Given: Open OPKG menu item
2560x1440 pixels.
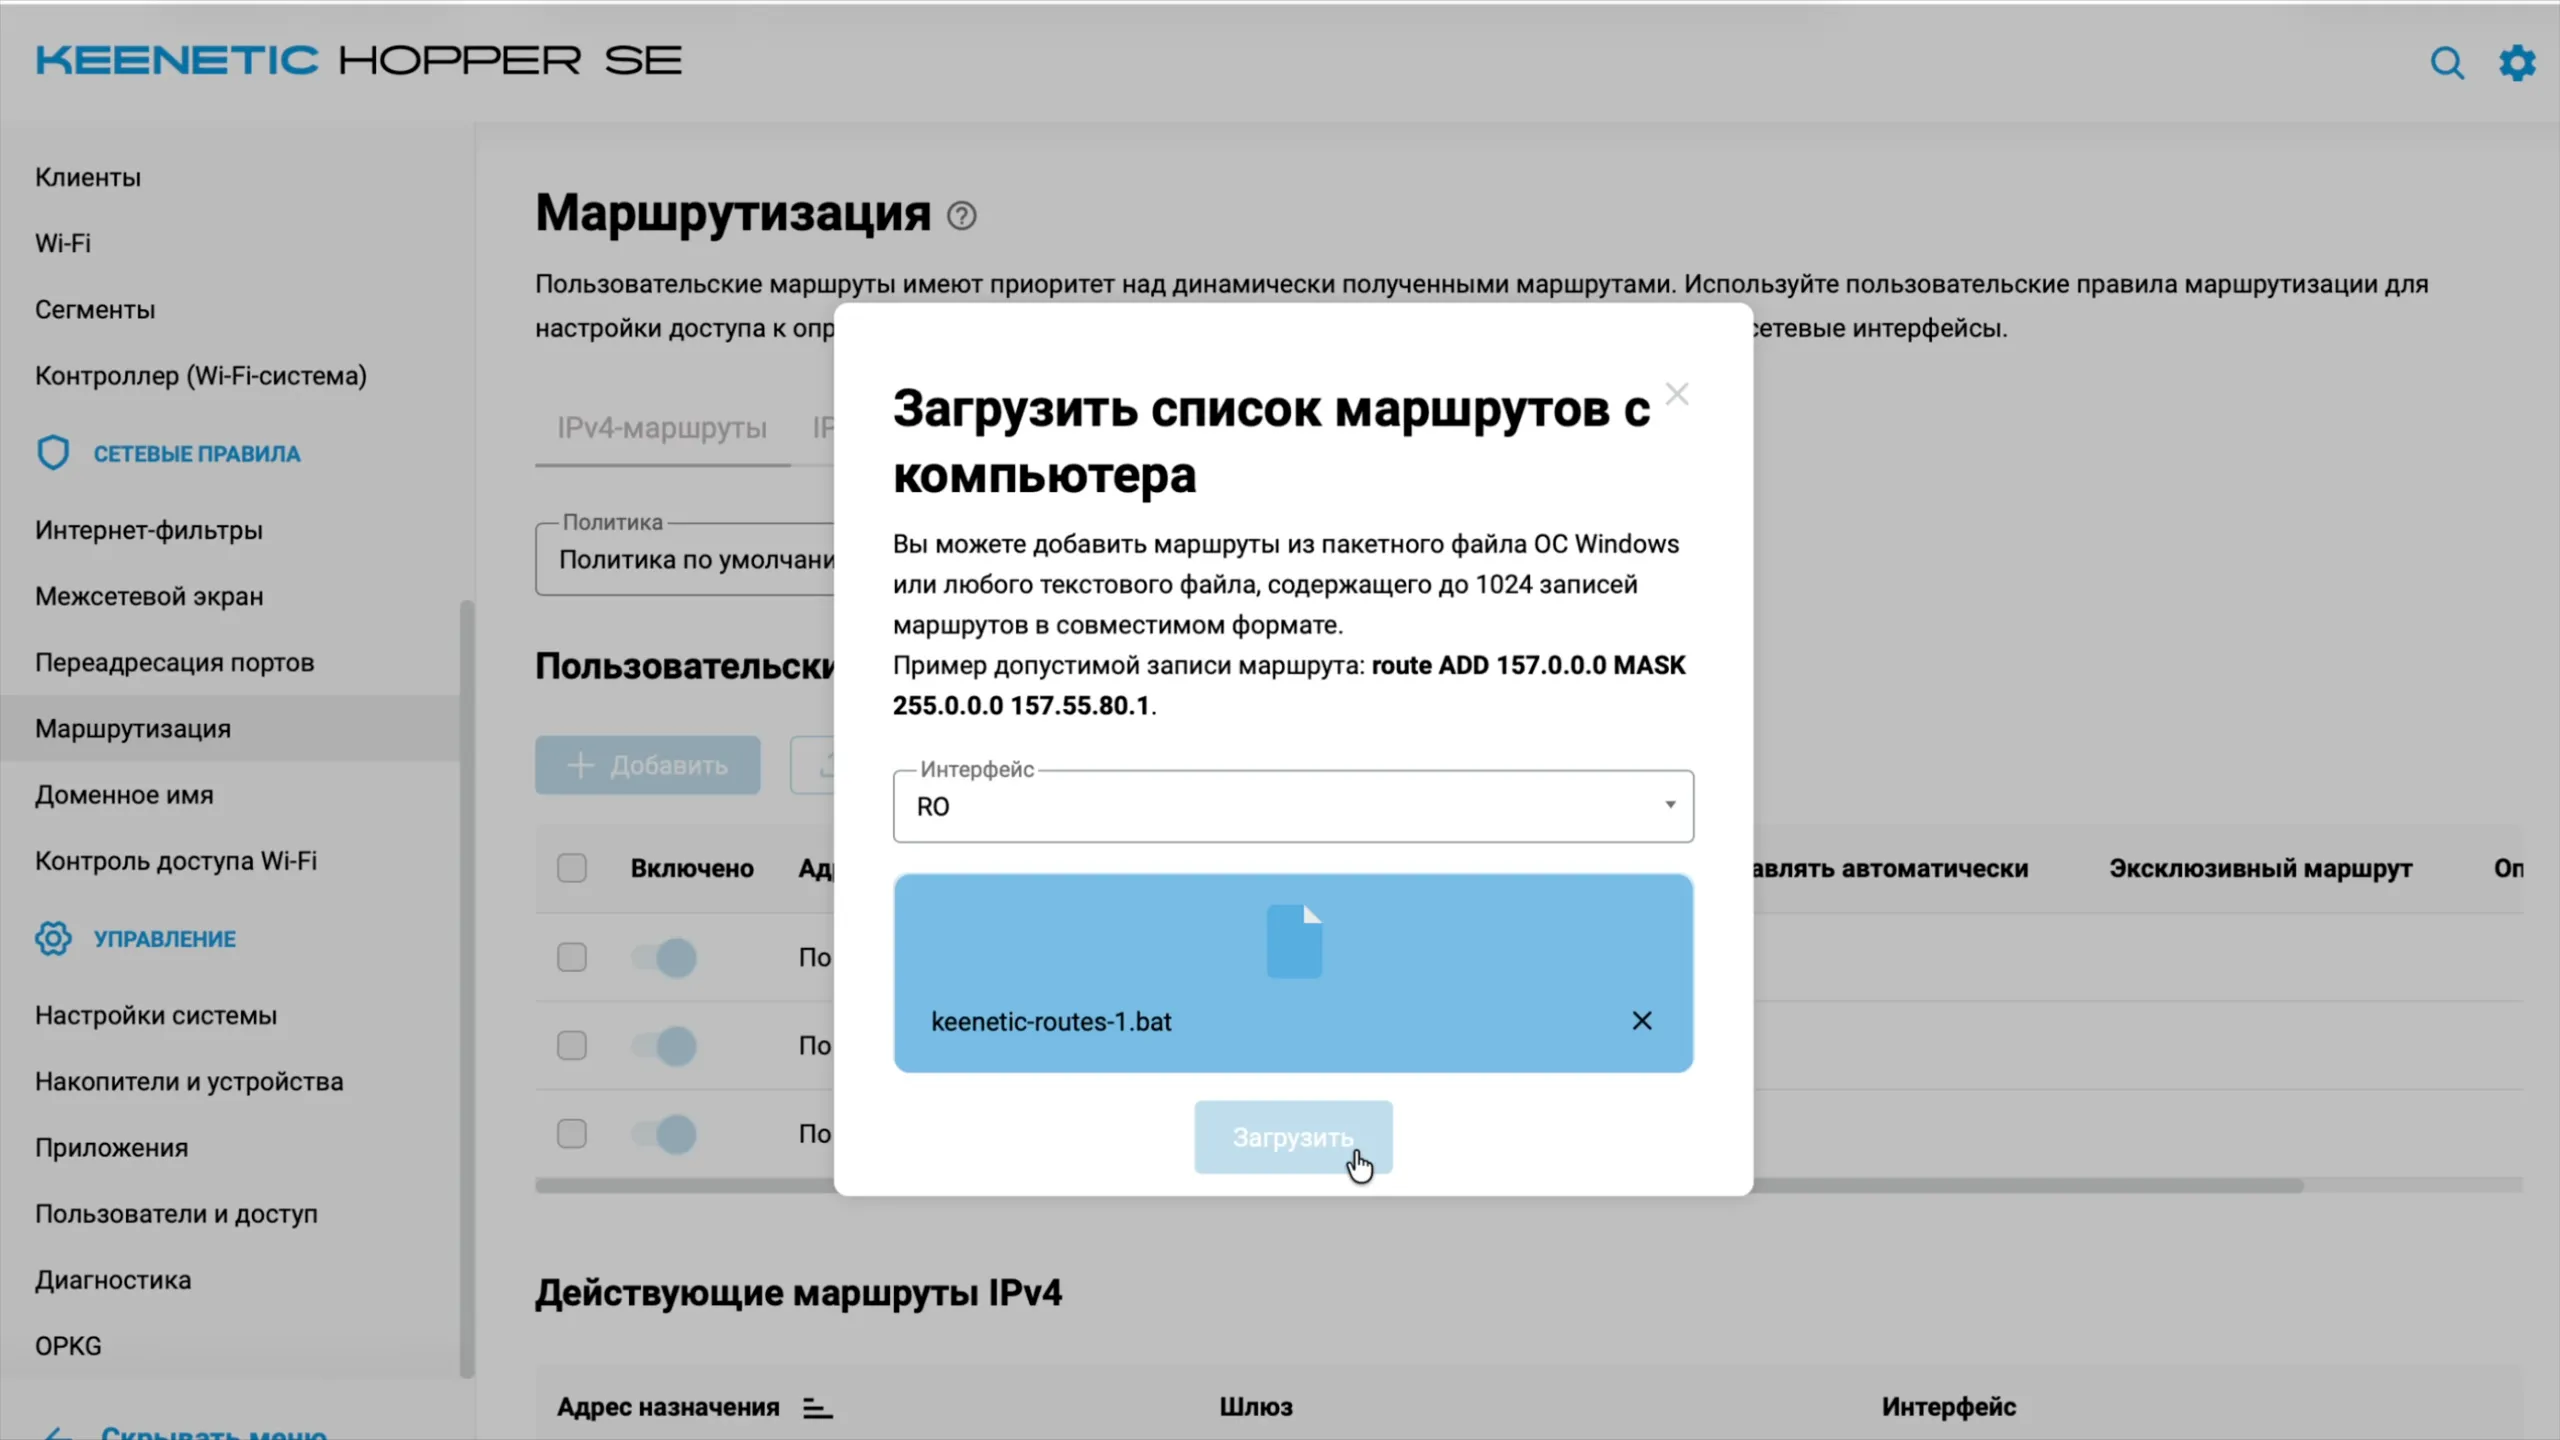Looking at the screenshot, I should pos(68,1346).
